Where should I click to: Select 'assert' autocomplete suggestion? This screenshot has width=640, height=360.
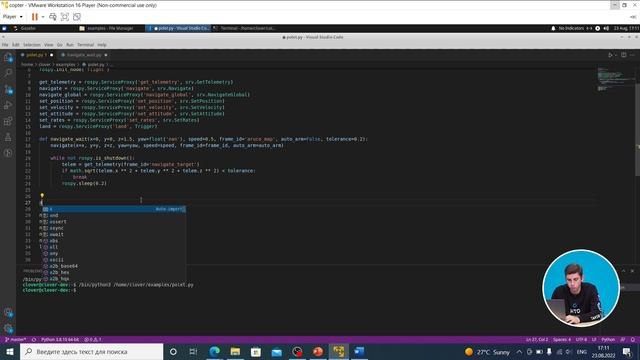point(114,222)
